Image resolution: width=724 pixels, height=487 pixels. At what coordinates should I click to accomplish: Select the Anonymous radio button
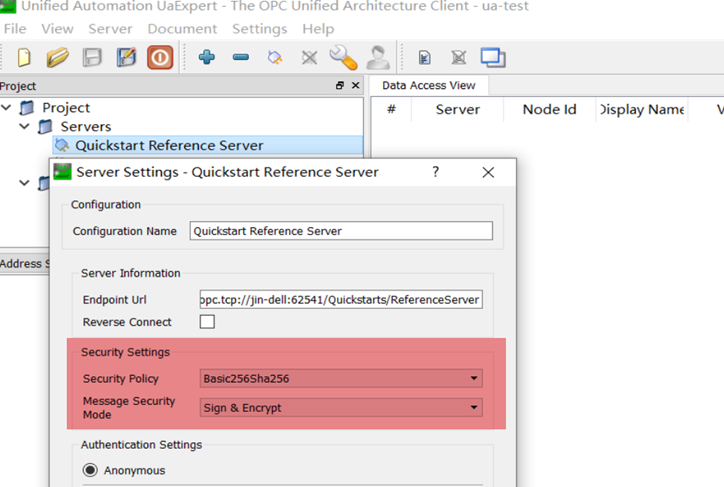[90, 470]
